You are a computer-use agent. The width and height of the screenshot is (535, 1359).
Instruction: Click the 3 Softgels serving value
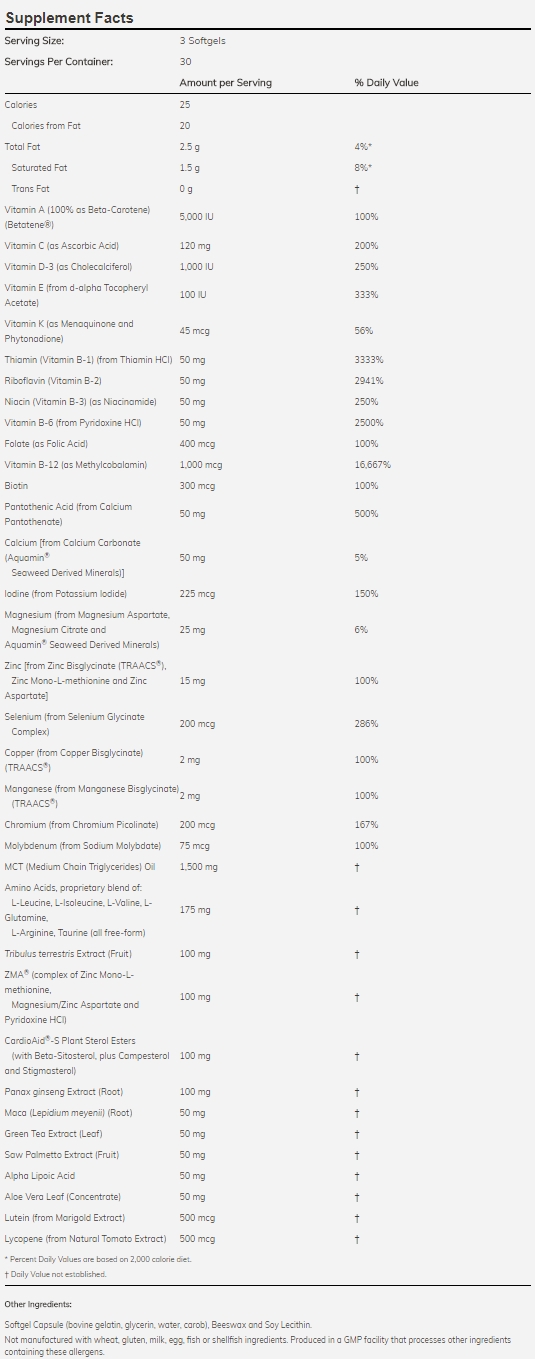pos(201,41)
